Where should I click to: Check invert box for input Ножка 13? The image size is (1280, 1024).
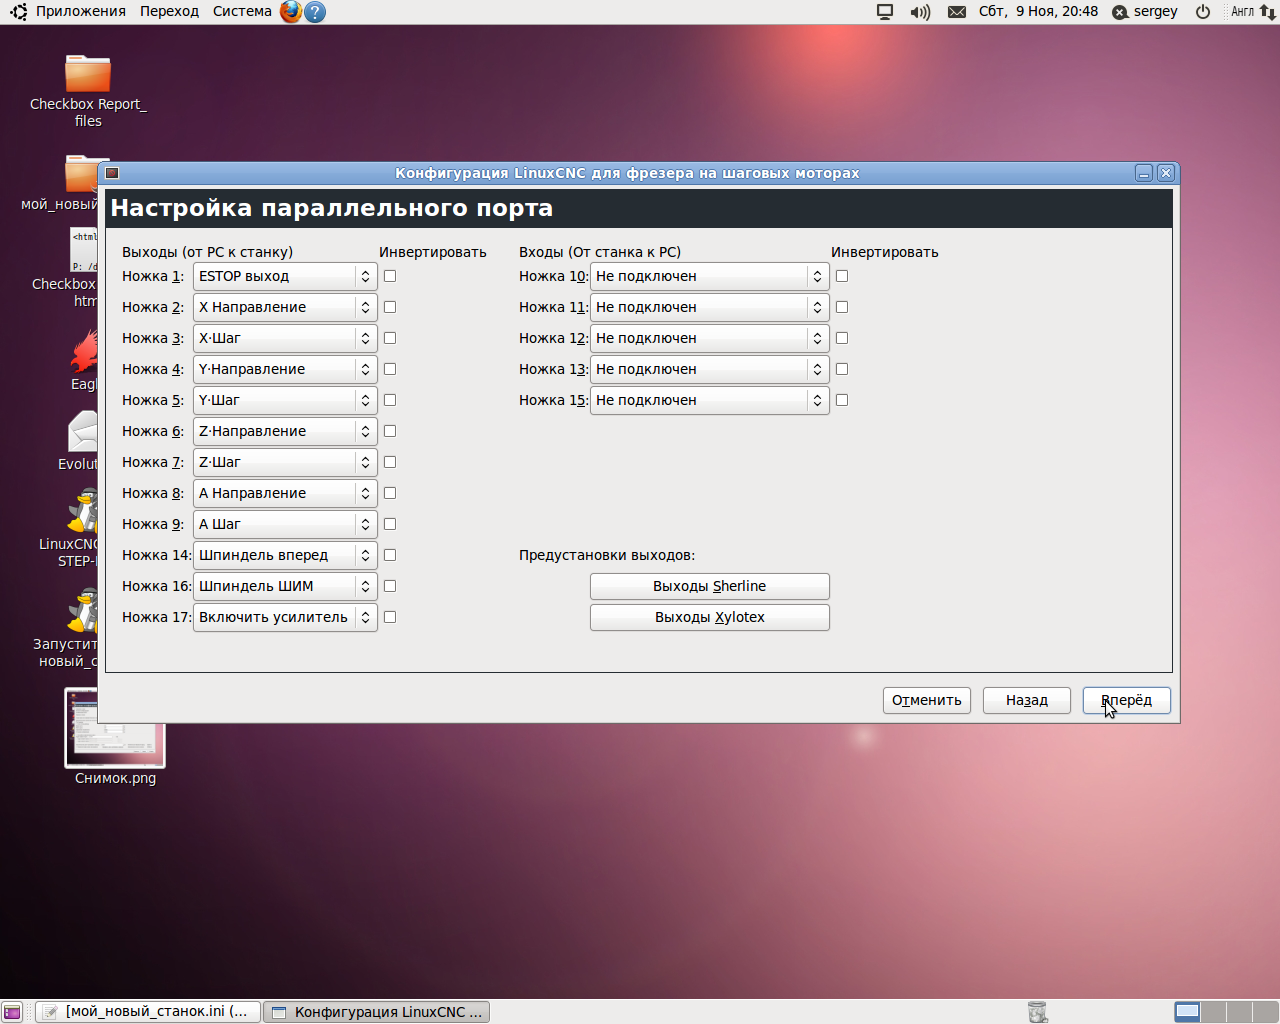click(x=842, y=369)
